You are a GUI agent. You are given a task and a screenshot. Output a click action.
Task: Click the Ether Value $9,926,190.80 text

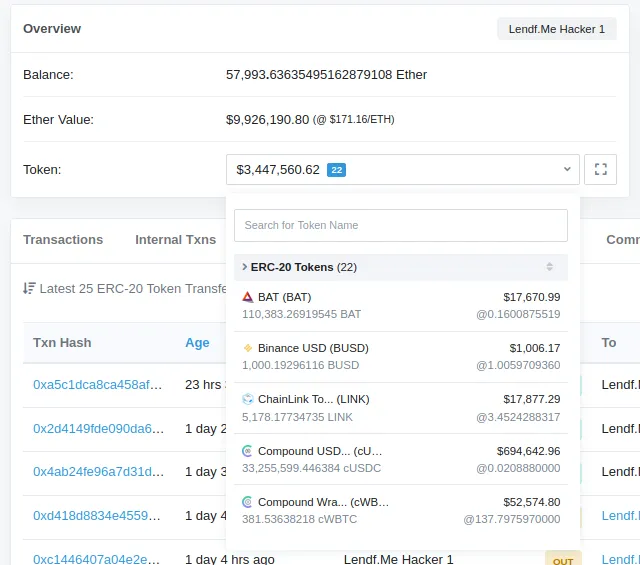point(267,120)
